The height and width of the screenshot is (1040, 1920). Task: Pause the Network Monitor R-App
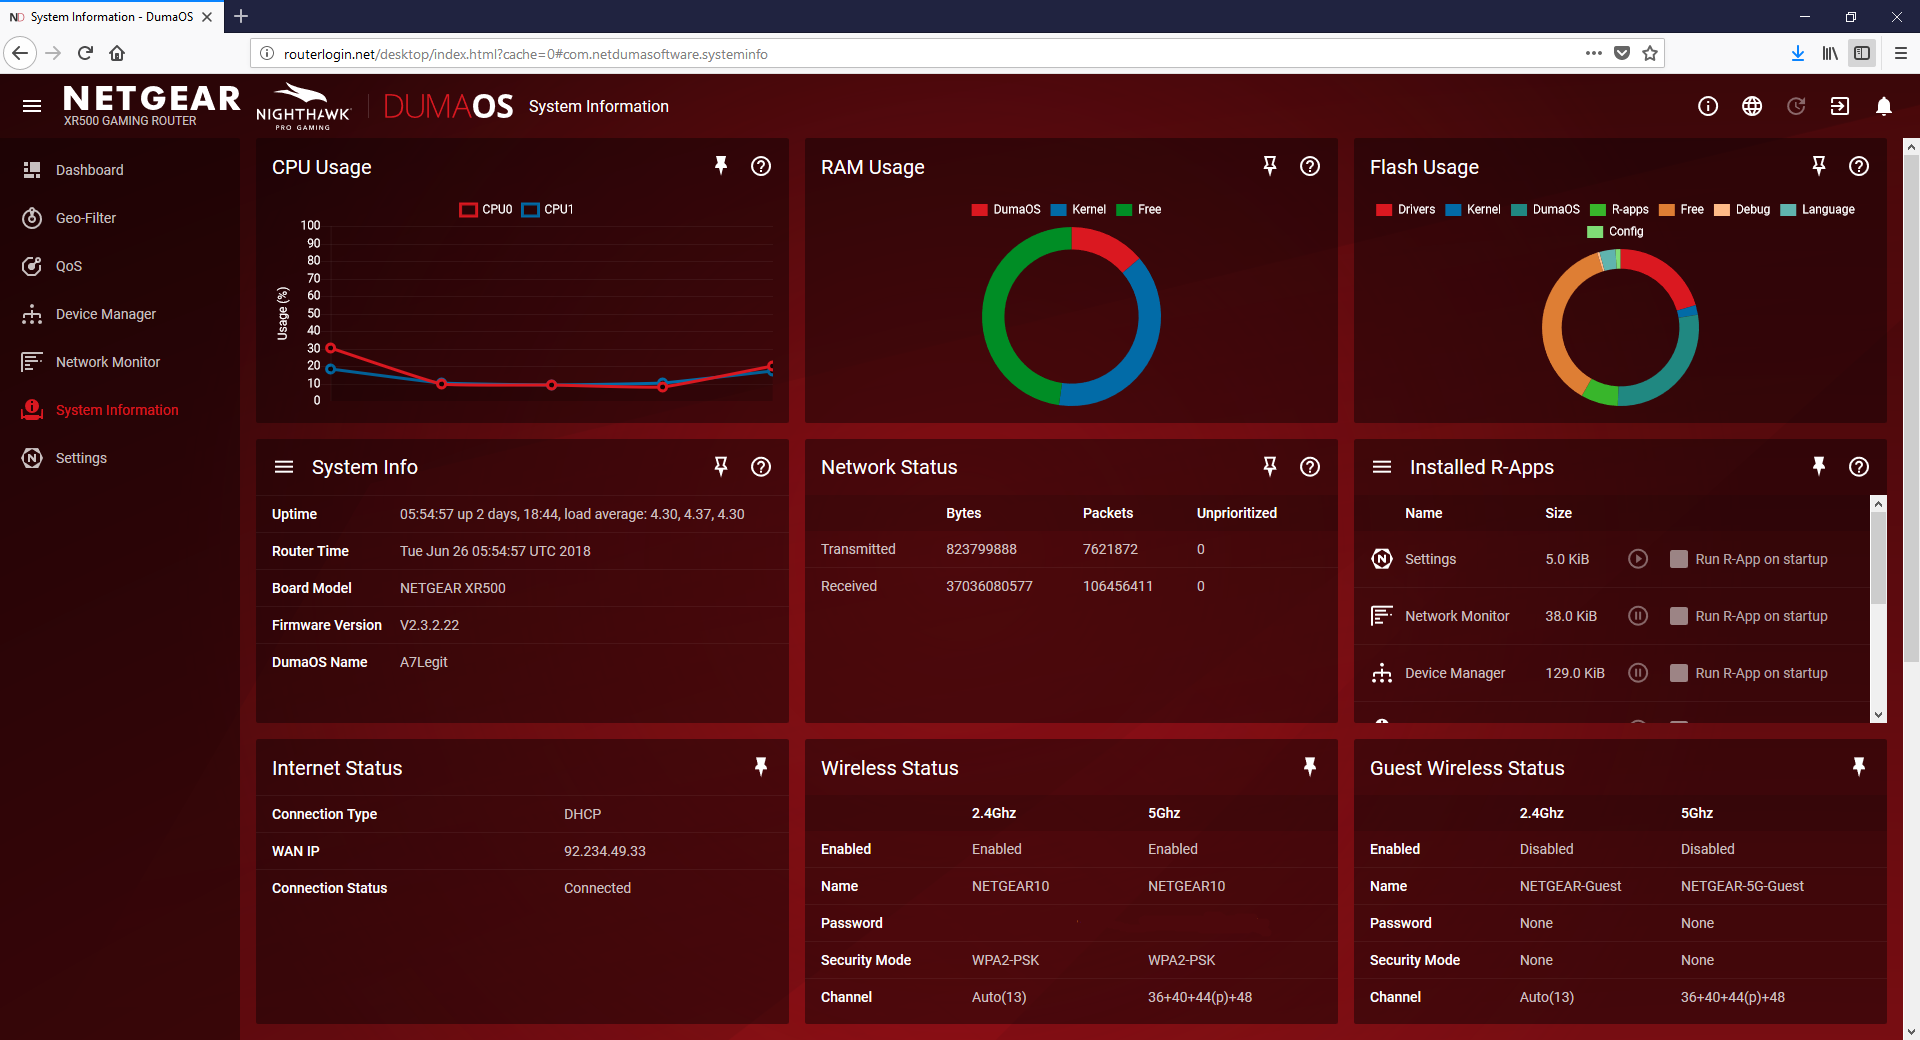point(1638,616)
